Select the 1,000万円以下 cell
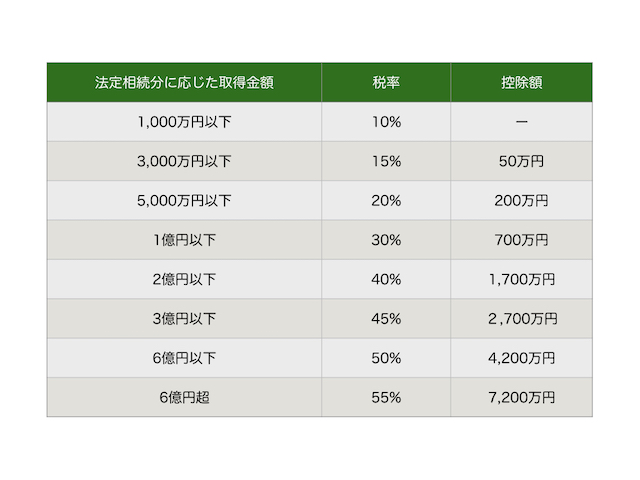 pos(184,122)
